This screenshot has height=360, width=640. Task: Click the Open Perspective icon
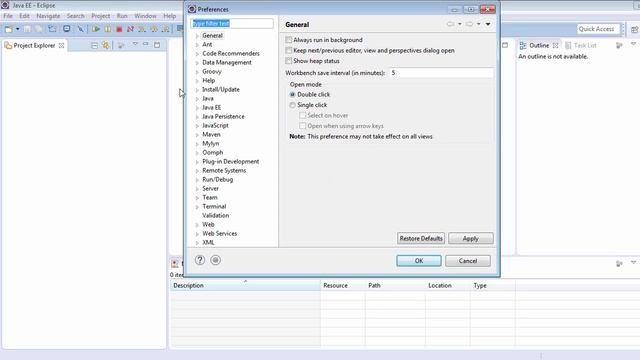click(635, 29)
